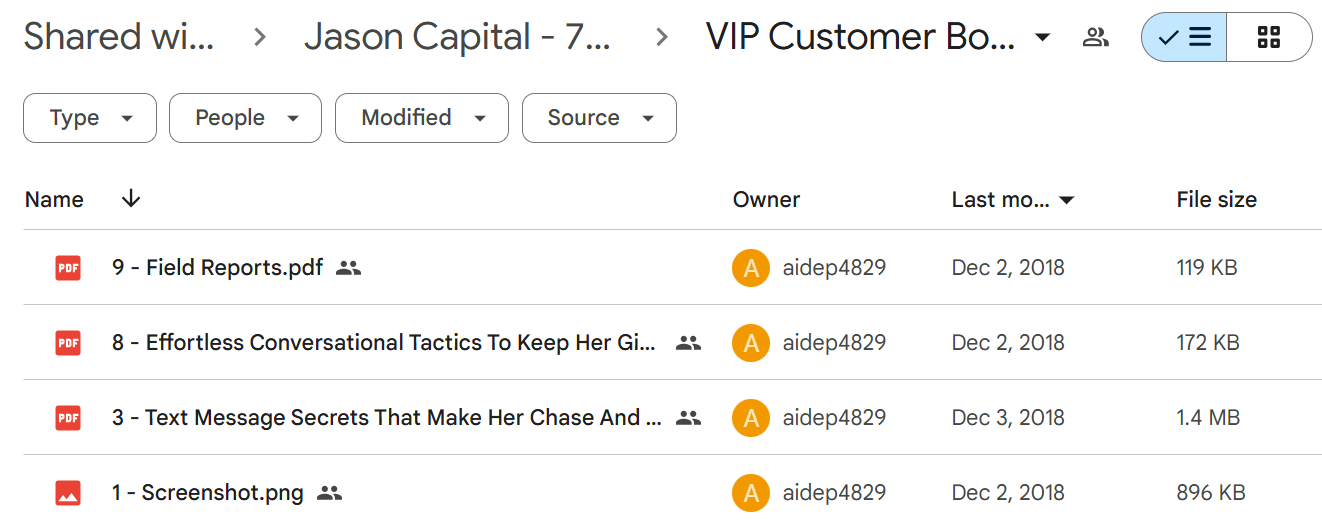Screen dimensions: 1322x521
Task: Expand the Modified filter dropdown
Action: point(421,118)
